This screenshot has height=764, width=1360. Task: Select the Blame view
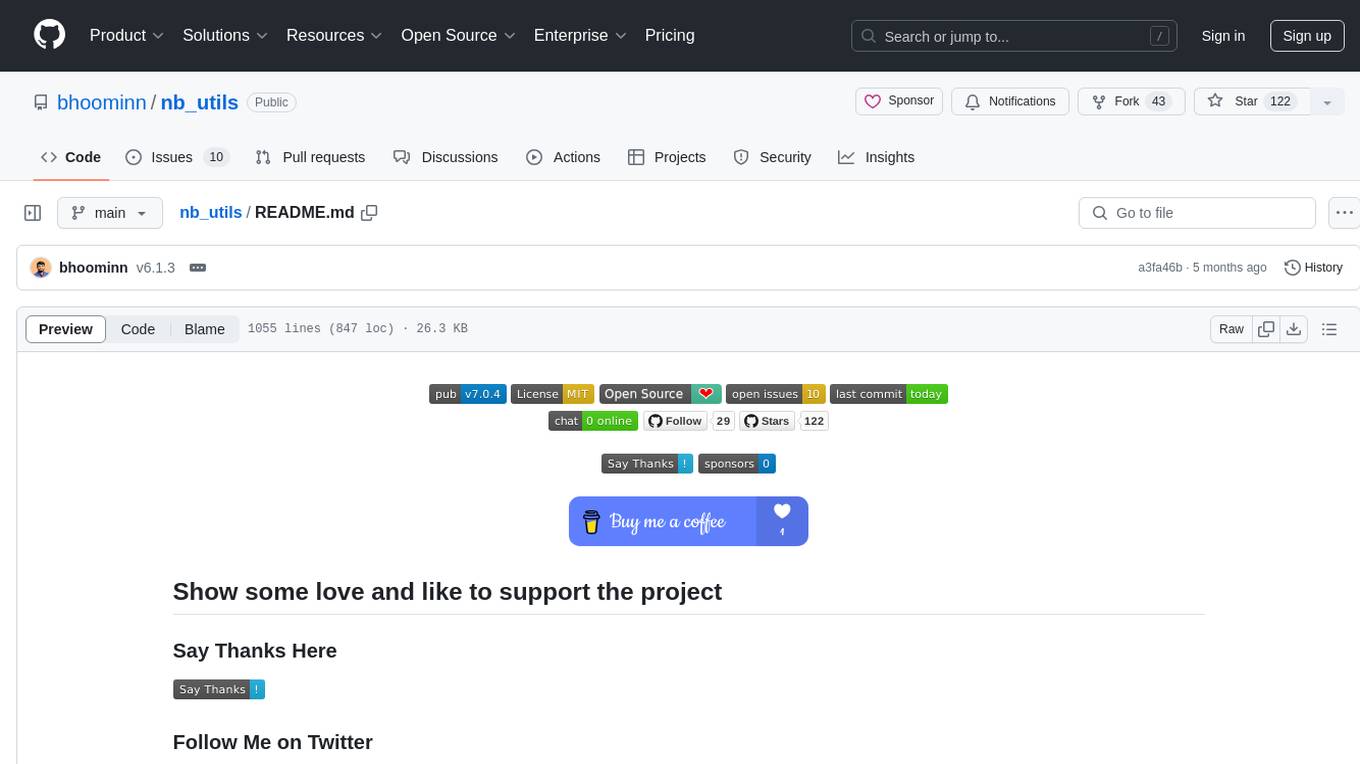205,329
